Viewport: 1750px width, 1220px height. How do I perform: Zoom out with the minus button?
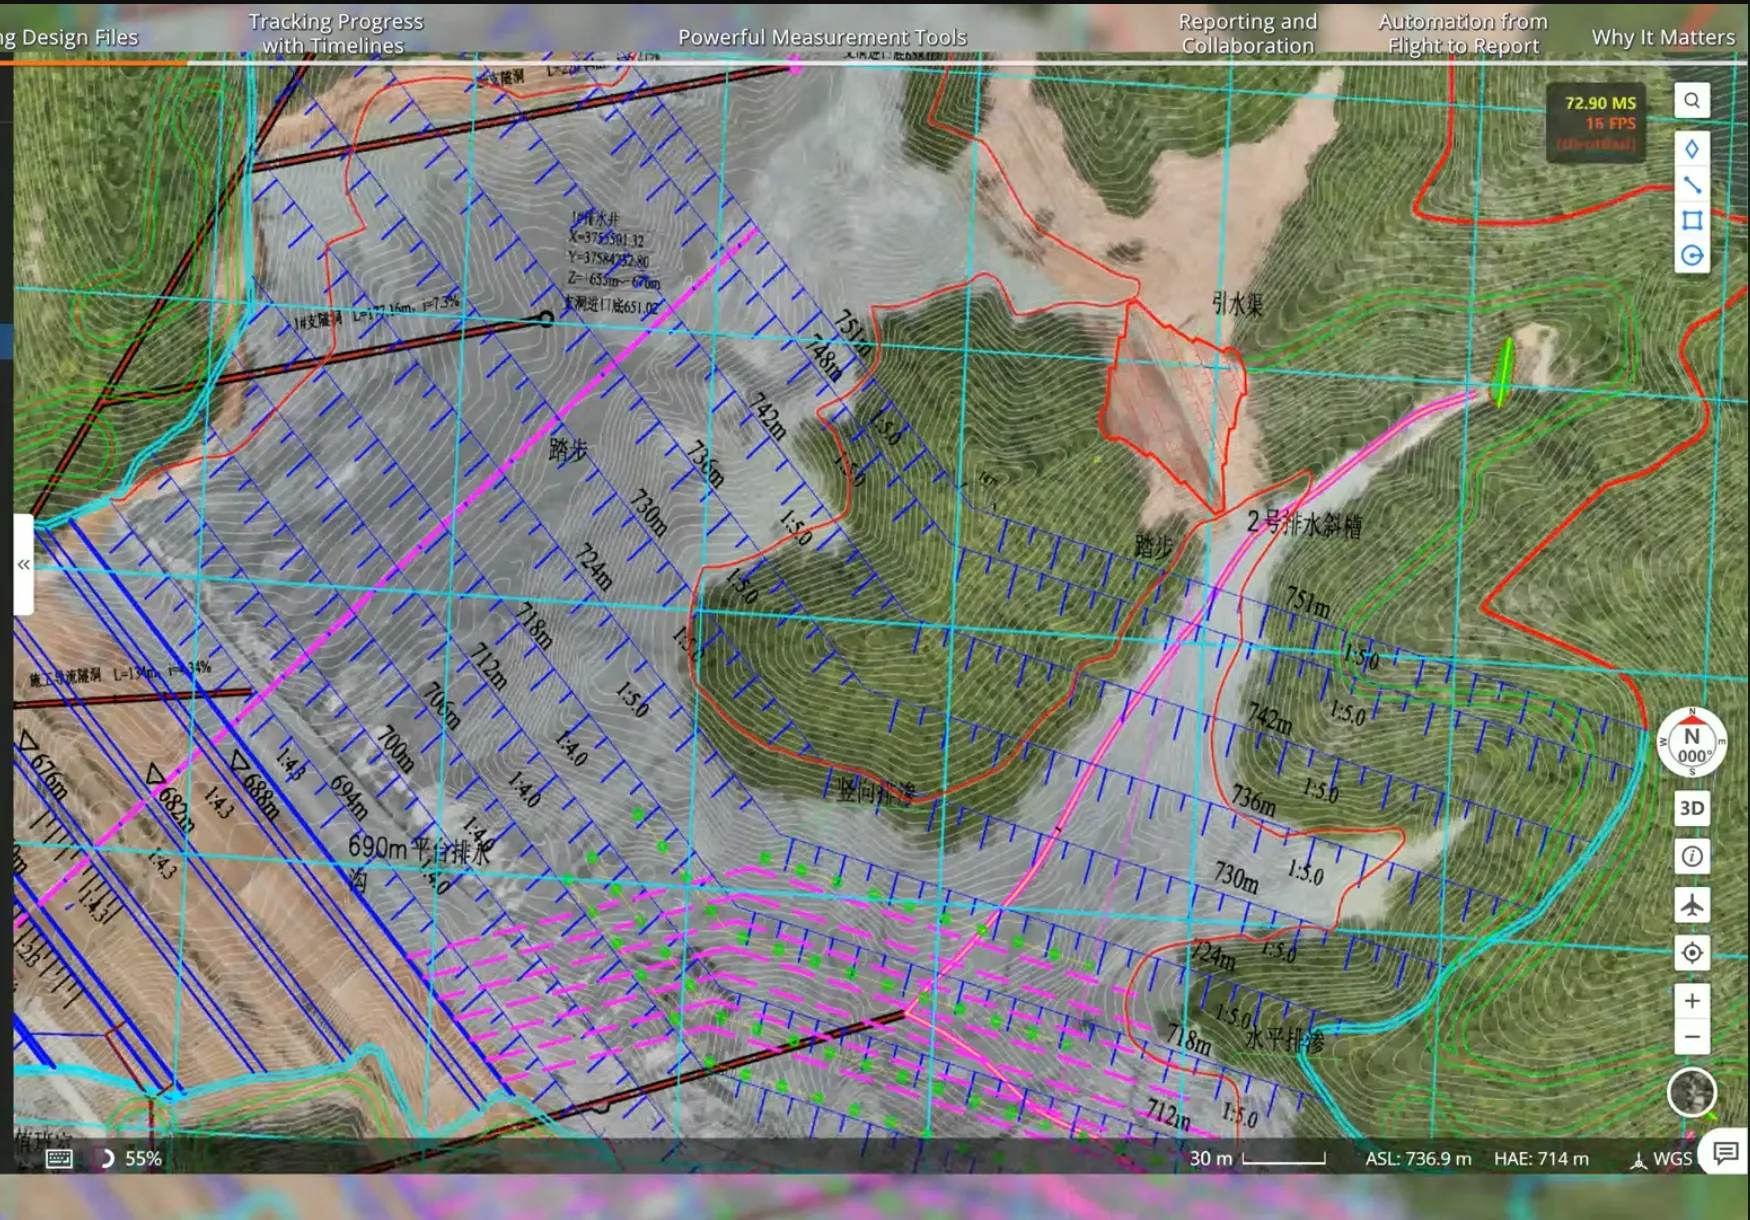pyautogui.click(x=1691, y=1037)
